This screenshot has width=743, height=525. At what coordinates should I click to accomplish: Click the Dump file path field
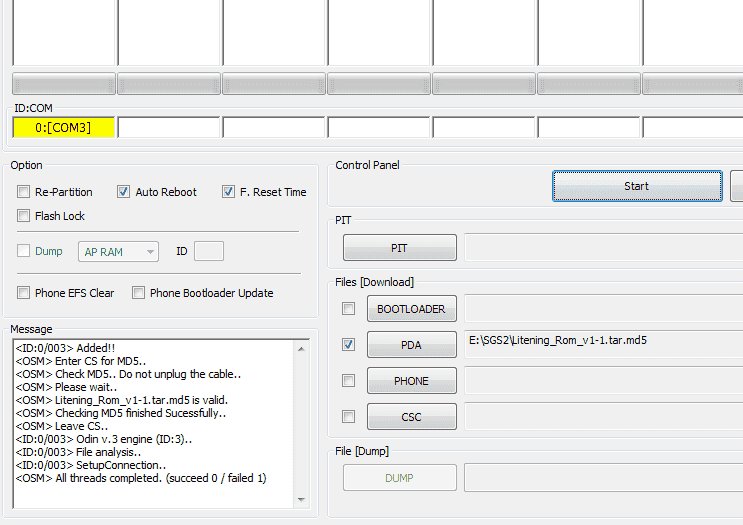pyautogui.click(x=604, y=478)
